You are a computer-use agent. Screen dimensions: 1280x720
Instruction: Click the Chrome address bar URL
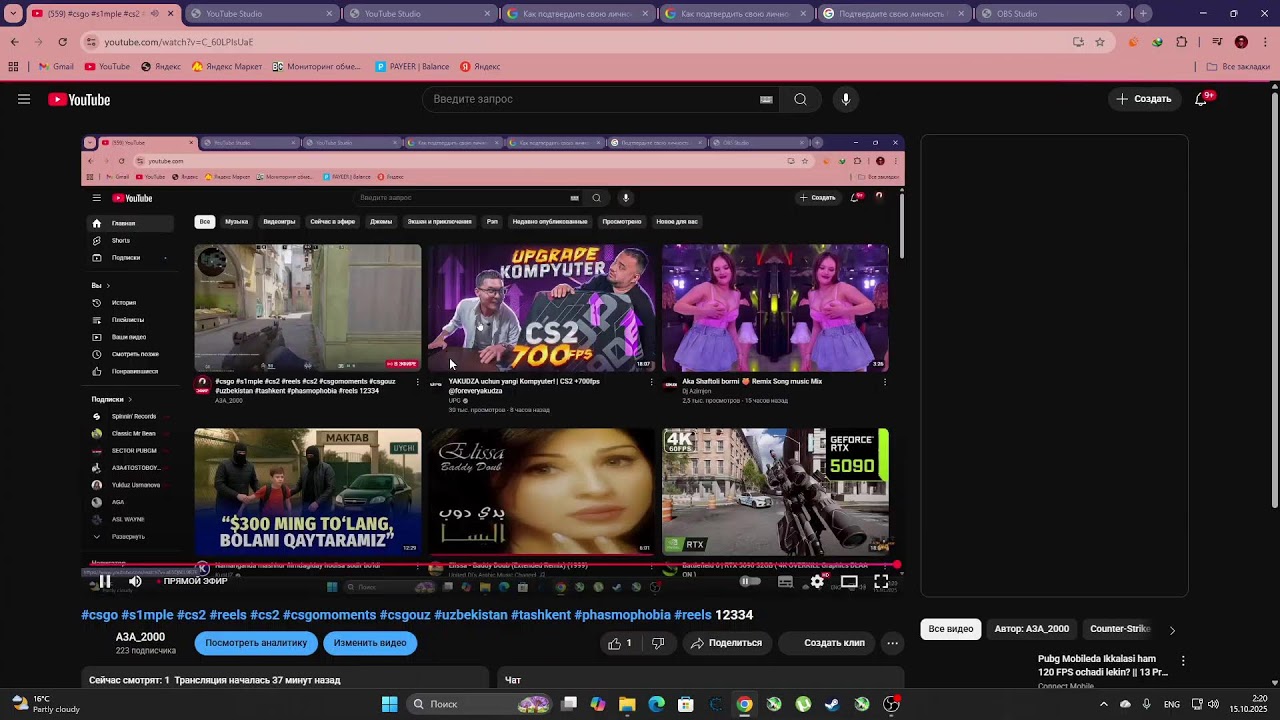click(x=179, y=42)
